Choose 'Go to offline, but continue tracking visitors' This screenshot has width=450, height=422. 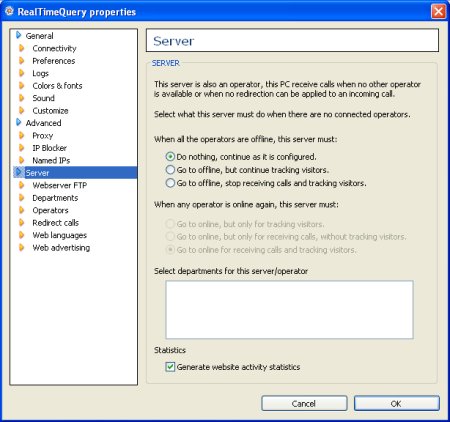click(170, 170)
